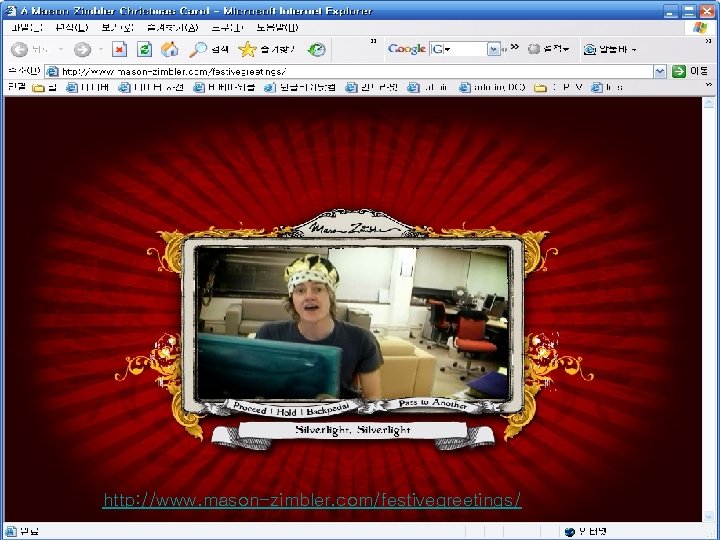The height and width of the screenshot is (540, 720).
Task: Open History with the green clock icon
Action: (316, 49)
